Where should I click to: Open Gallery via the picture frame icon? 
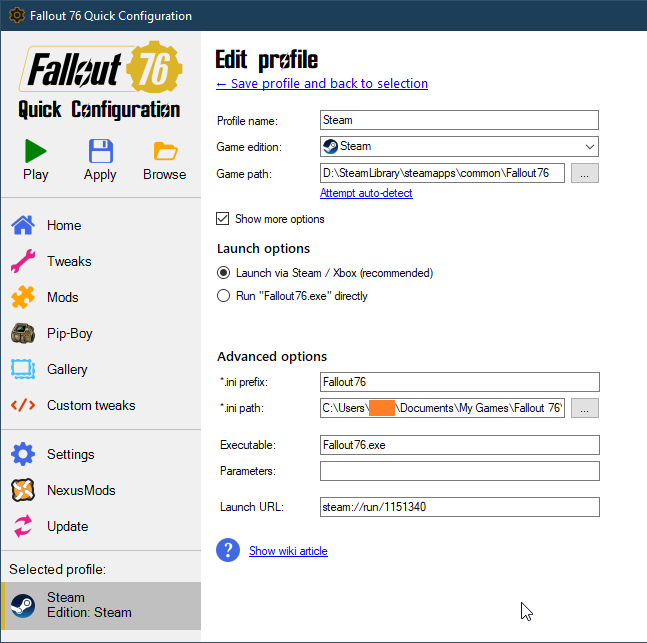coord(23,369)
